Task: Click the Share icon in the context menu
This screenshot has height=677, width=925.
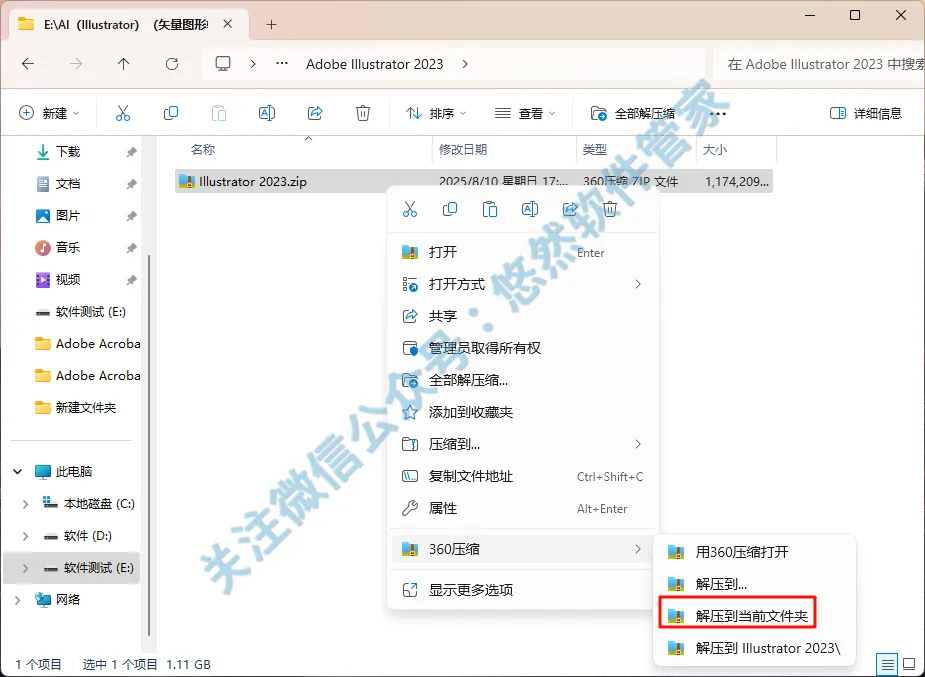Action: pos(570,209)
